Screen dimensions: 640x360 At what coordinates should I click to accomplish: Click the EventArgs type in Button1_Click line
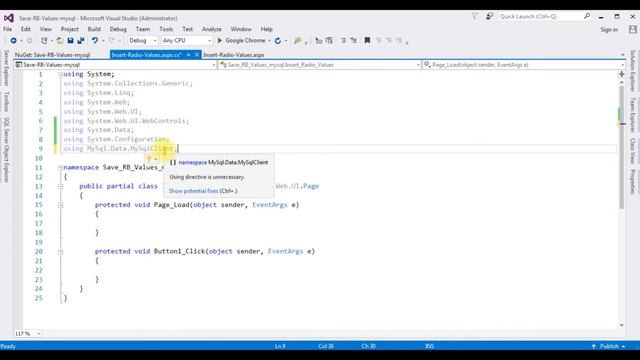click(285, 251)
